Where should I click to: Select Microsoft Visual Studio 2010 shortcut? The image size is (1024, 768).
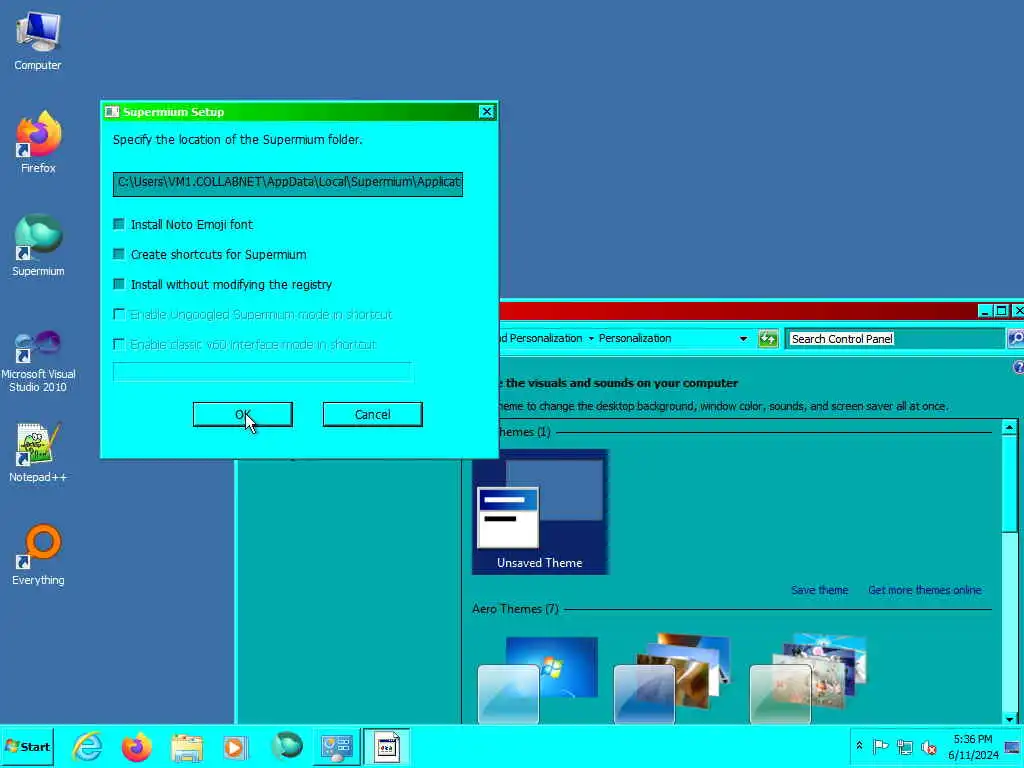point(38,361)
